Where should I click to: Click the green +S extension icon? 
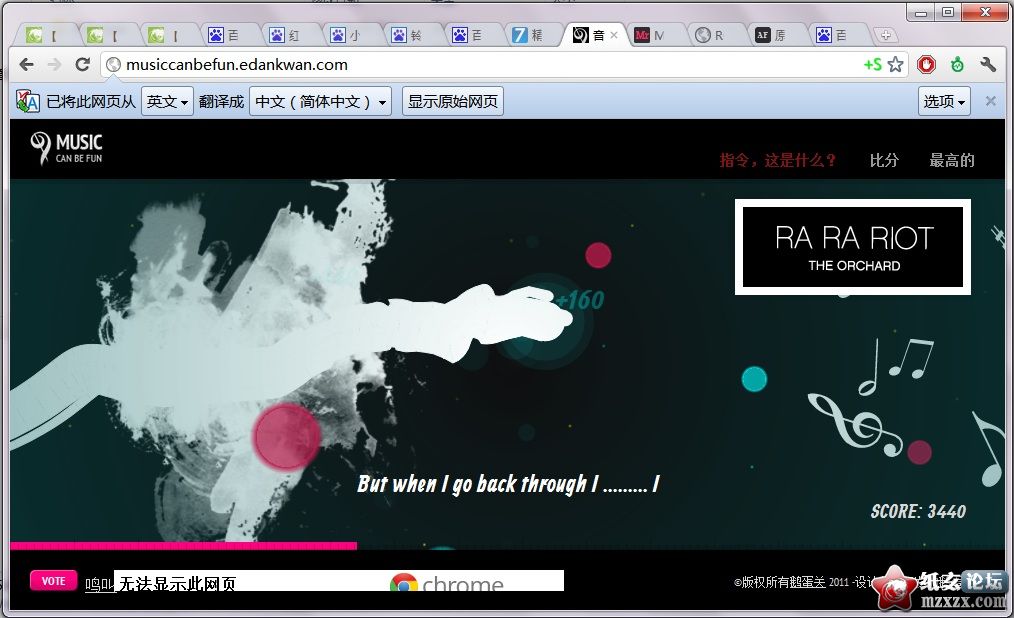(x=872, y=65)
